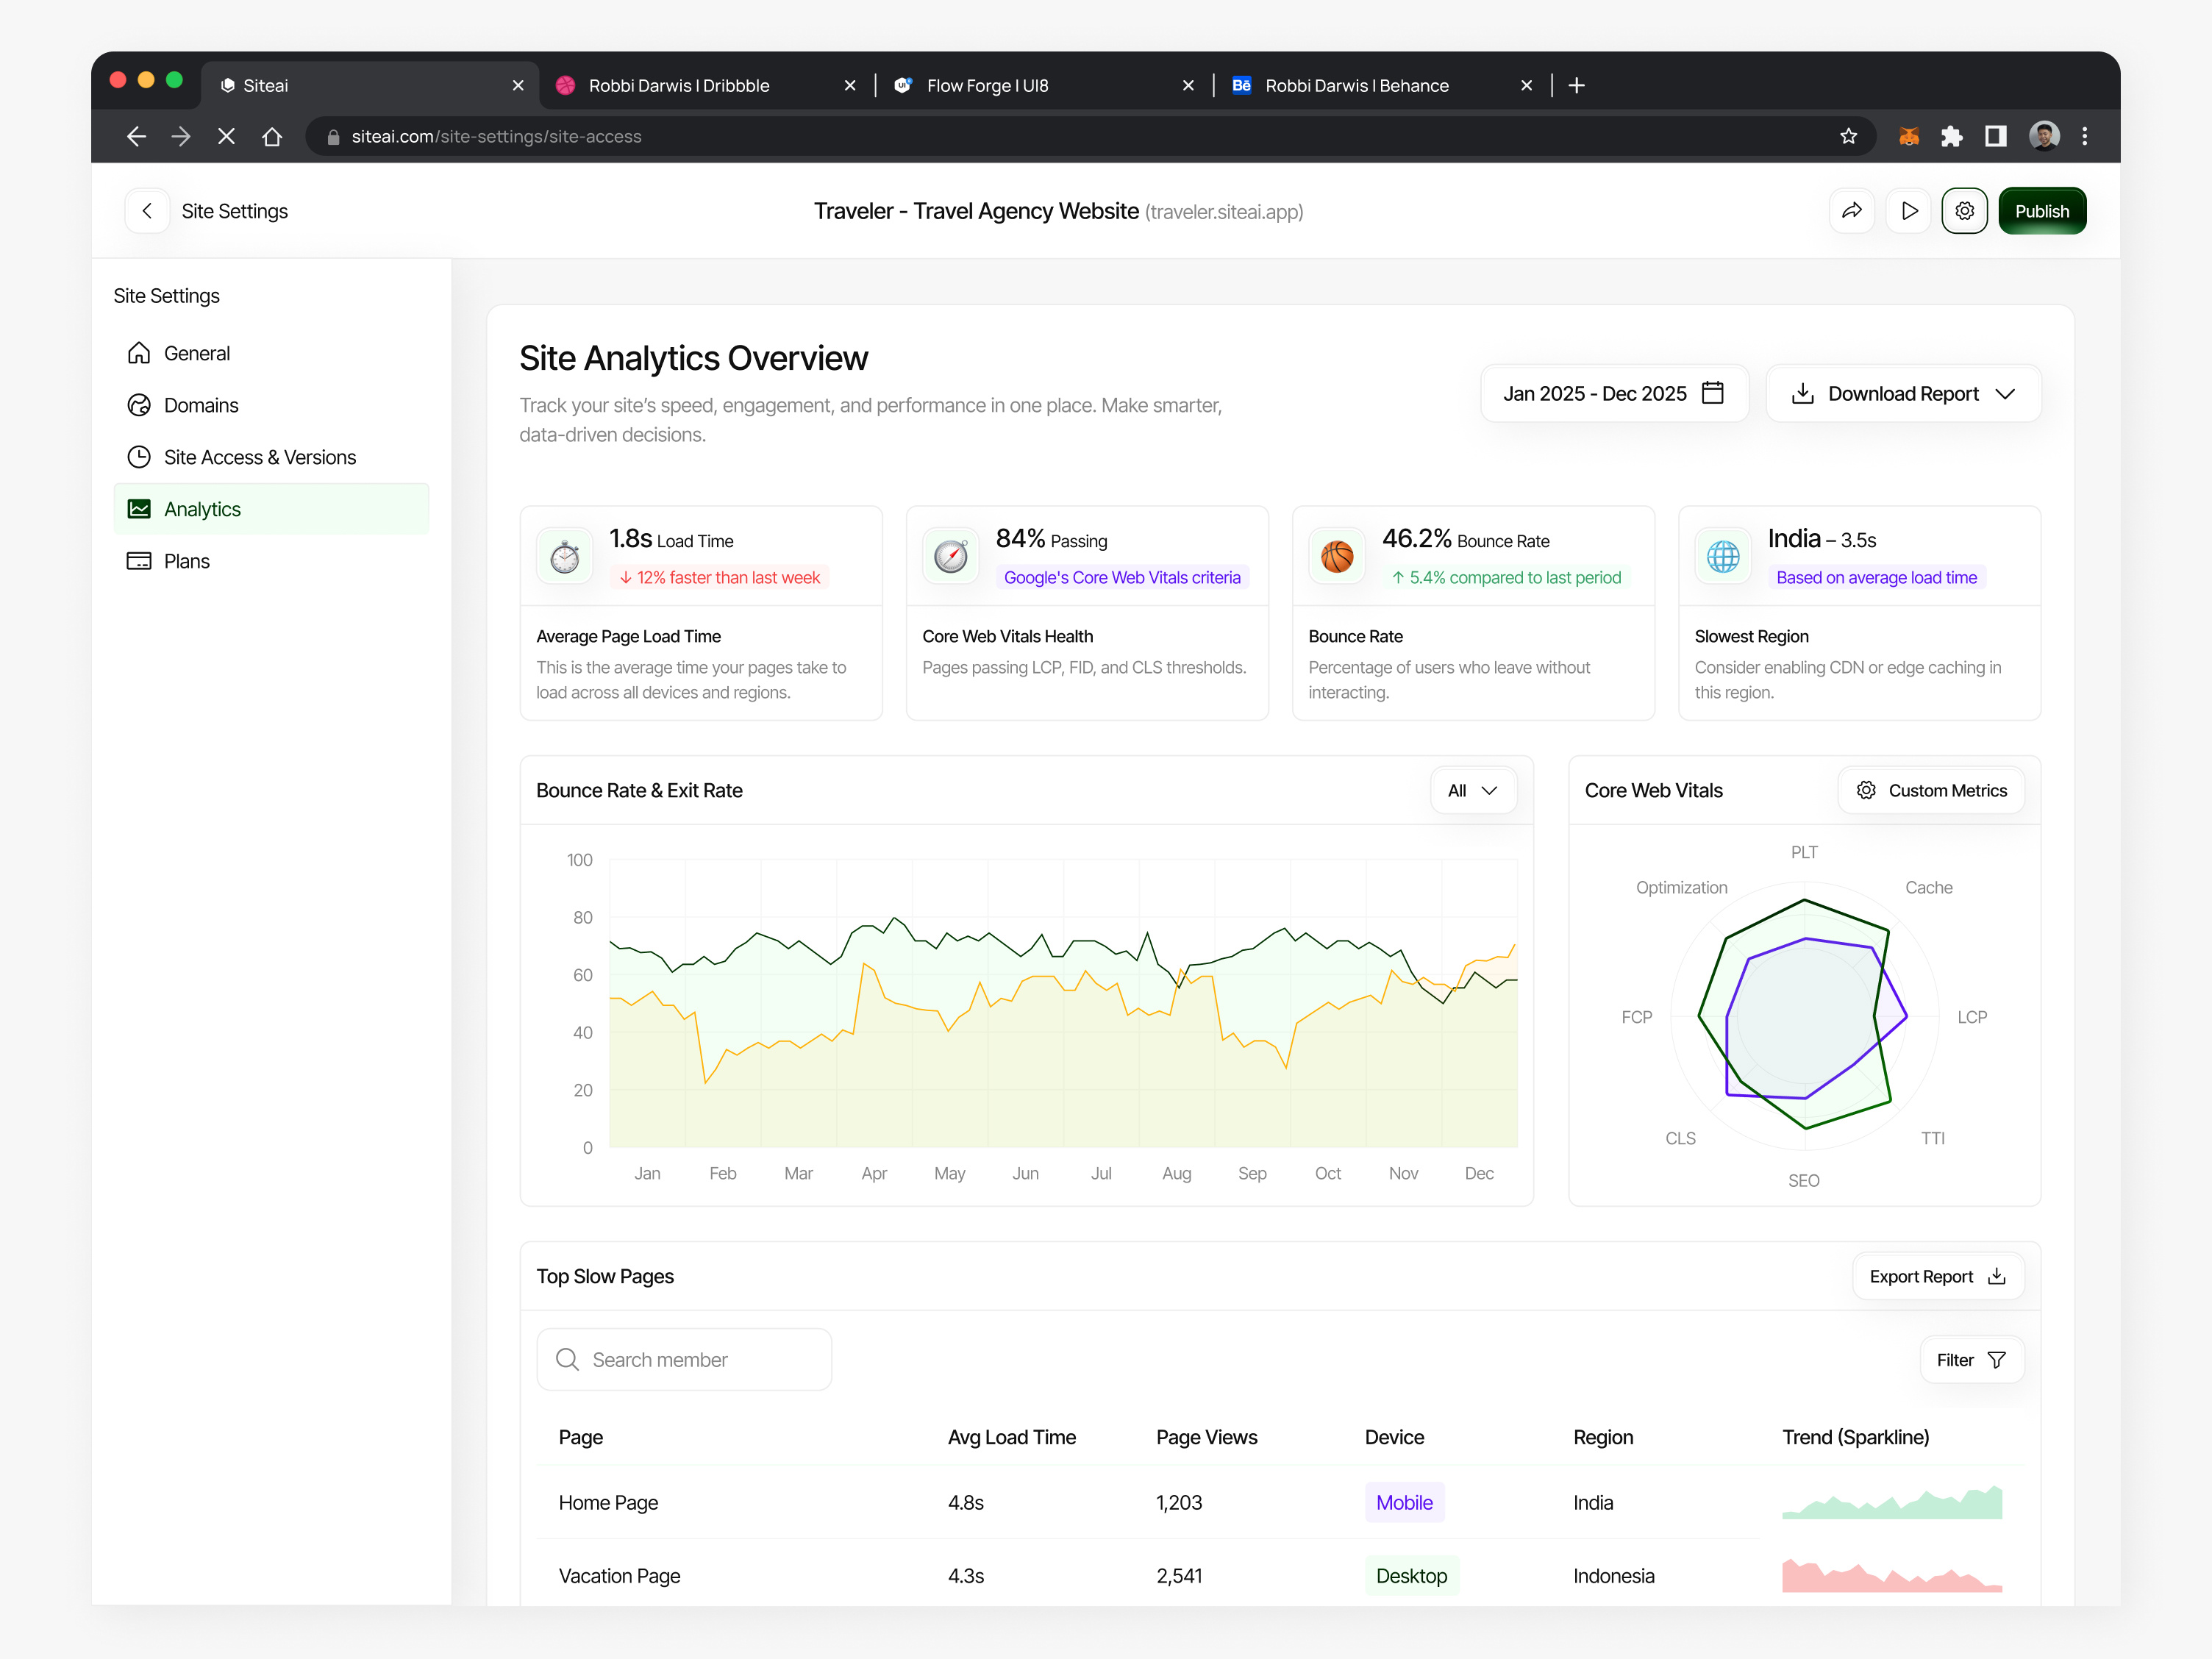Open the Jan 2025 - Dec 2025 date picker

1613,393
